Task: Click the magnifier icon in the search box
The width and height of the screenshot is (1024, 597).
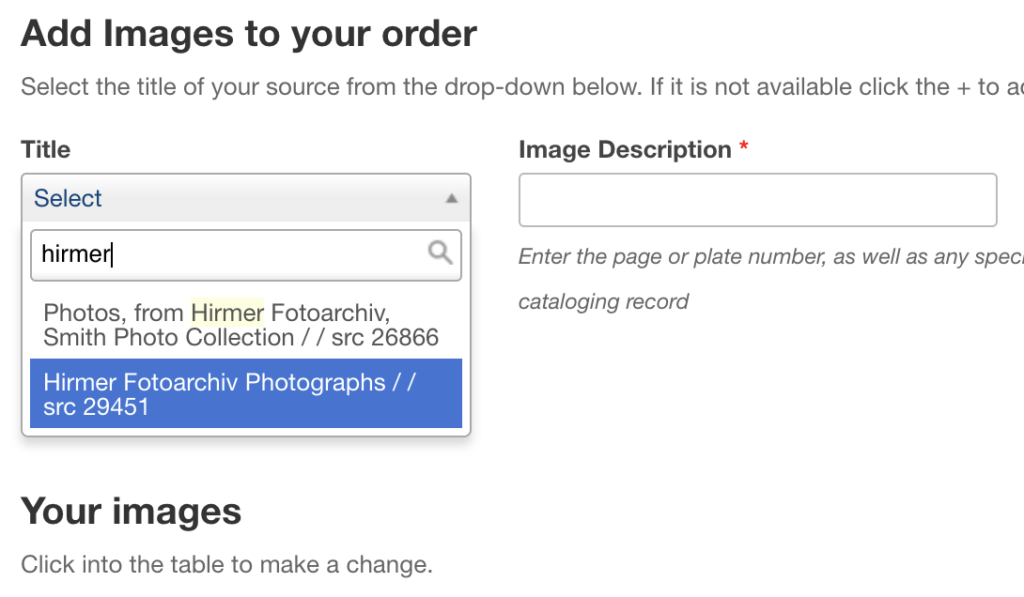Action: click(x=440, y=252)
